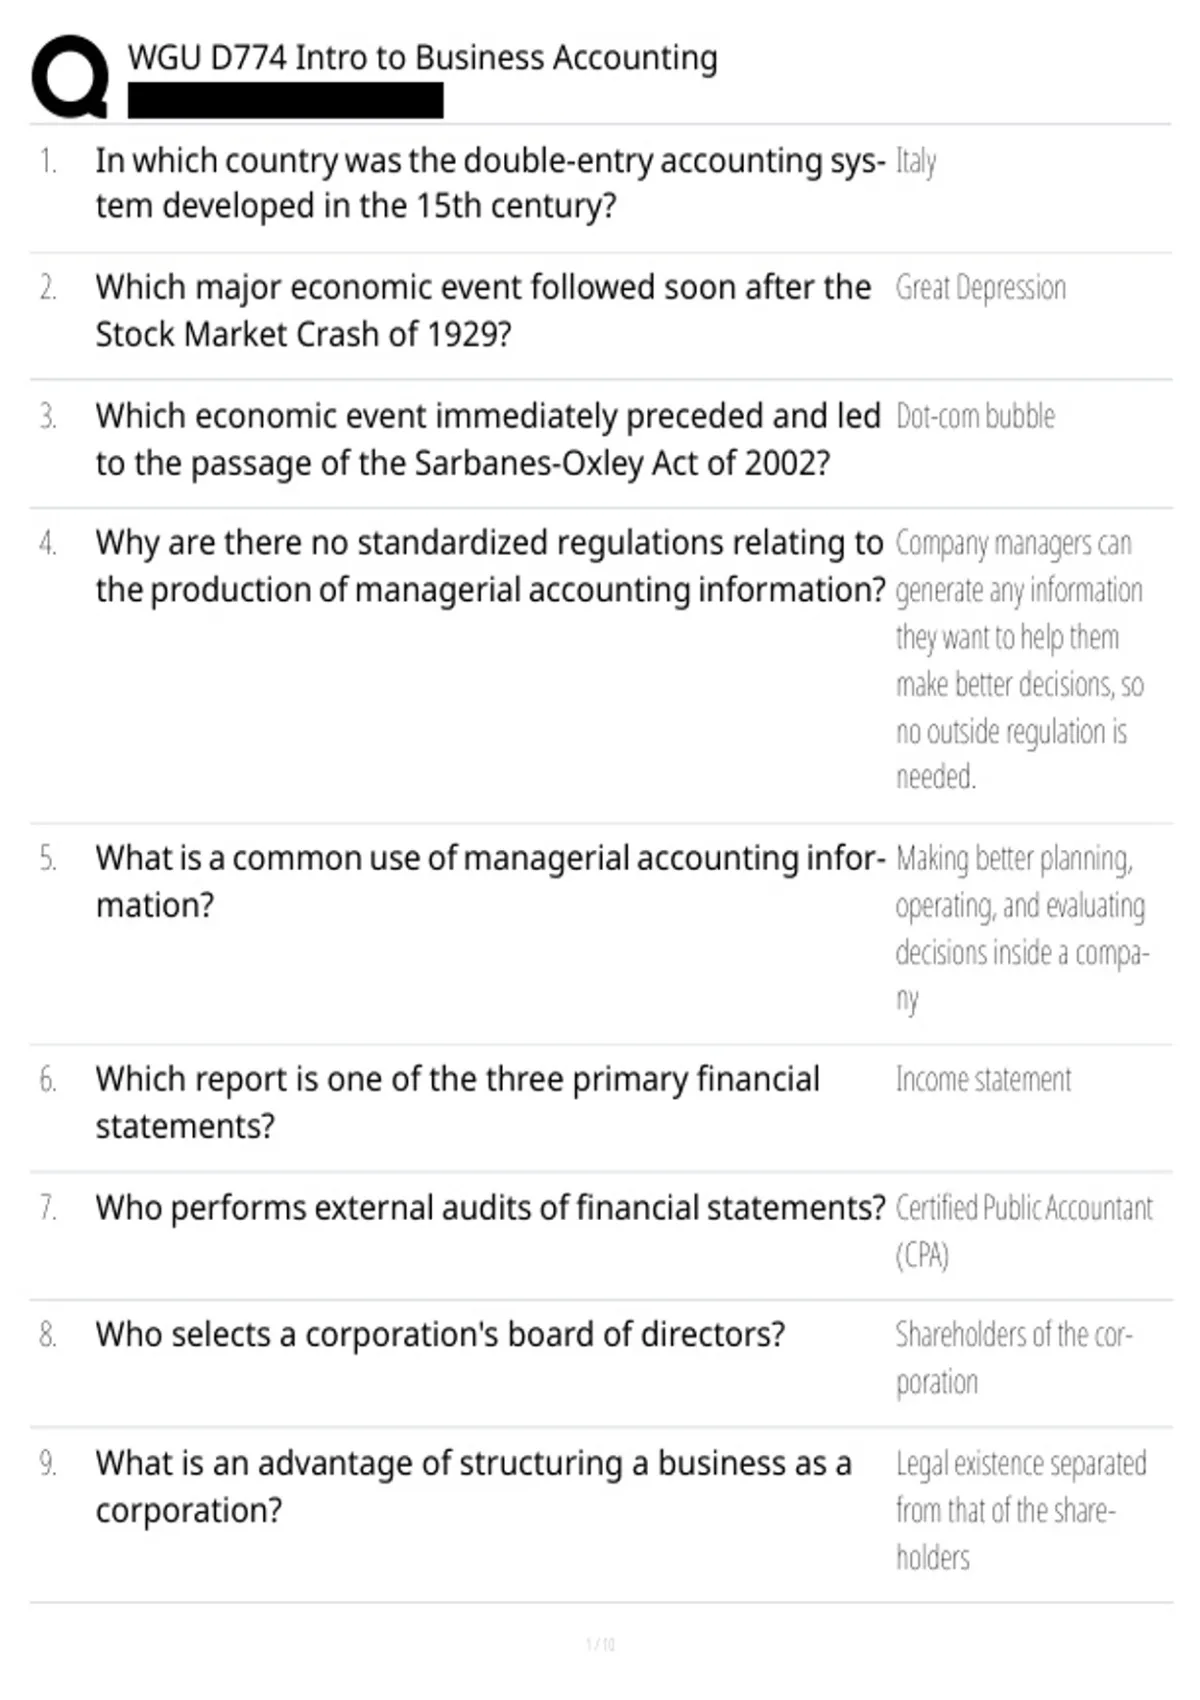
Task: Select the double-entry accounting system question
Action: (x=490, y=183)
